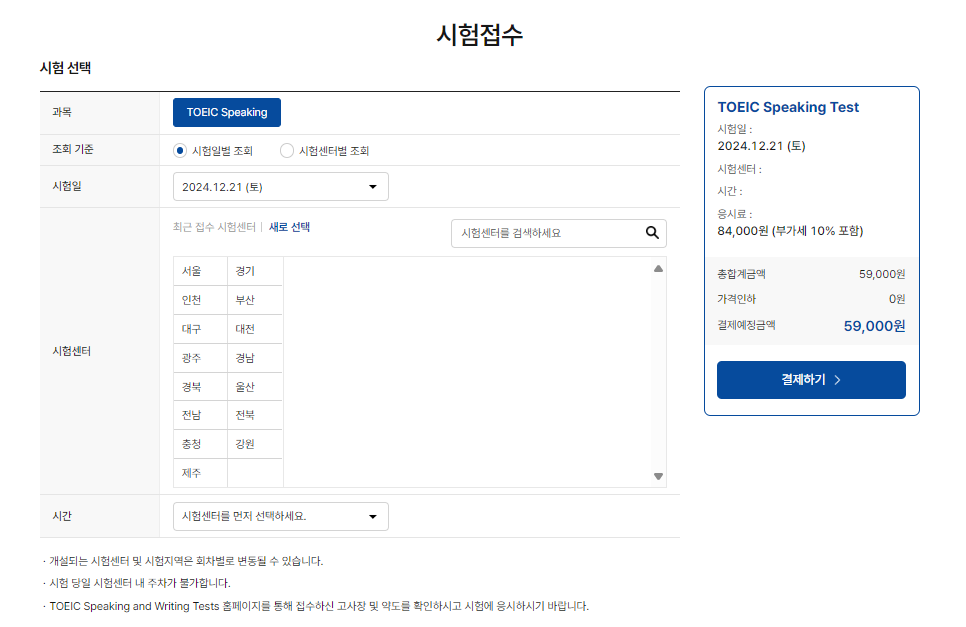The image size is (966, 627).
Task: Pick the 강원 region
Action: coord(254,444)
